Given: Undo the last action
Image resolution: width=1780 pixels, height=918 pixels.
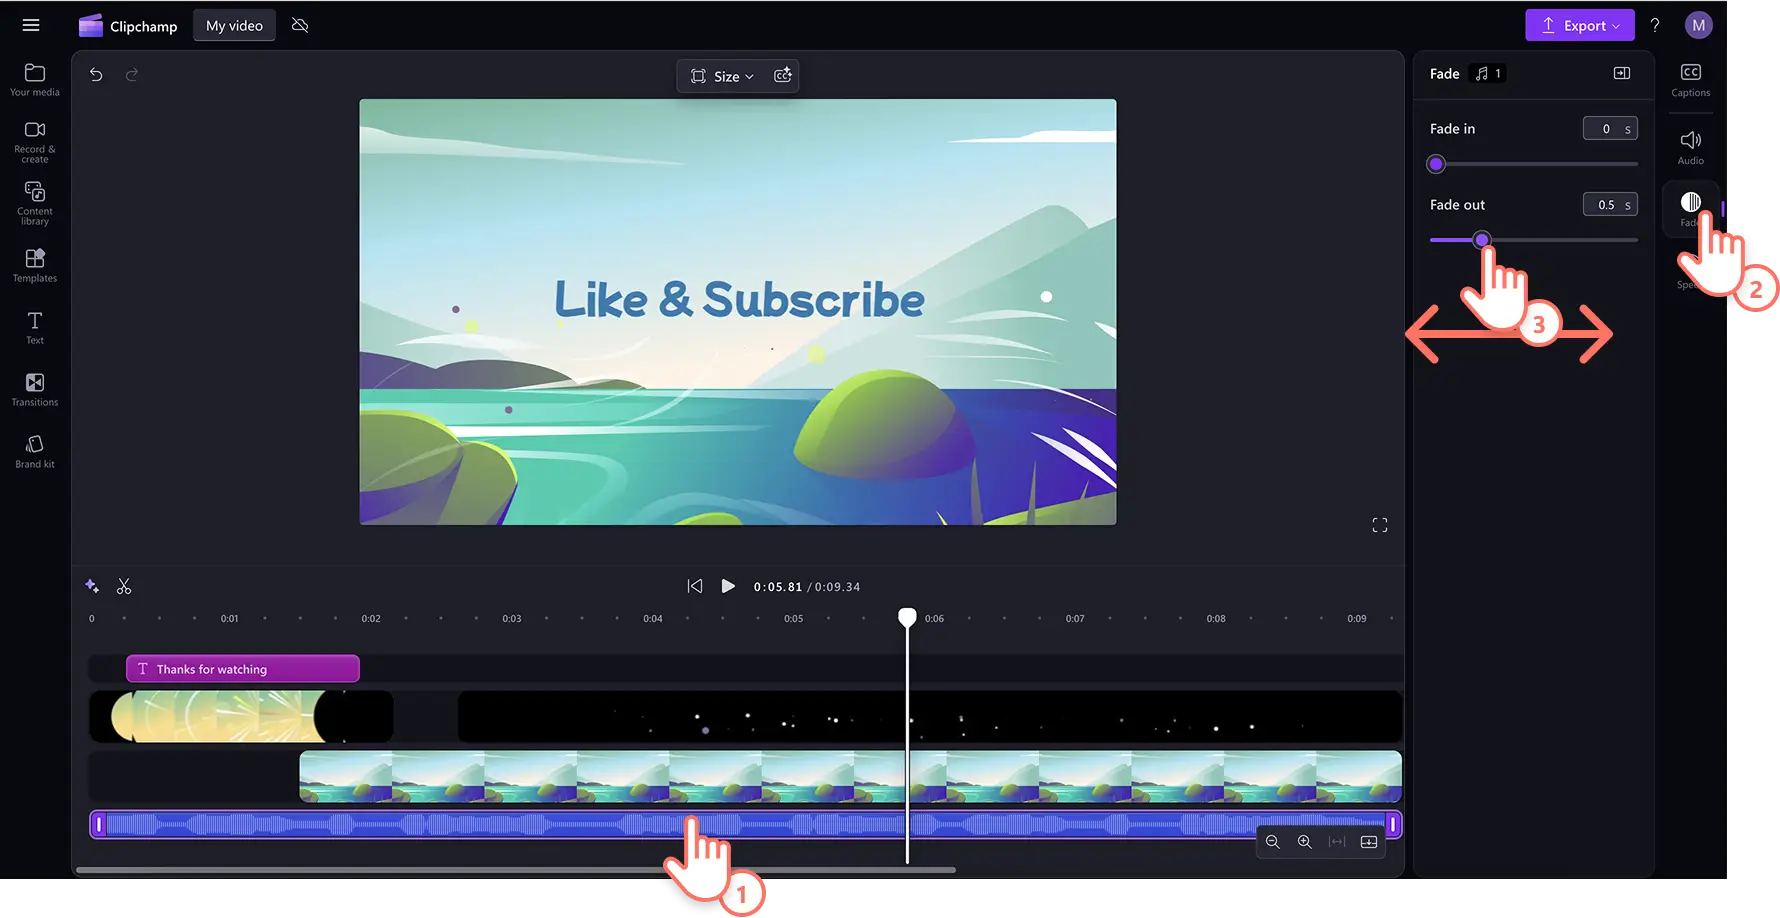Looking at the screenshot, I should pos(96,75).
